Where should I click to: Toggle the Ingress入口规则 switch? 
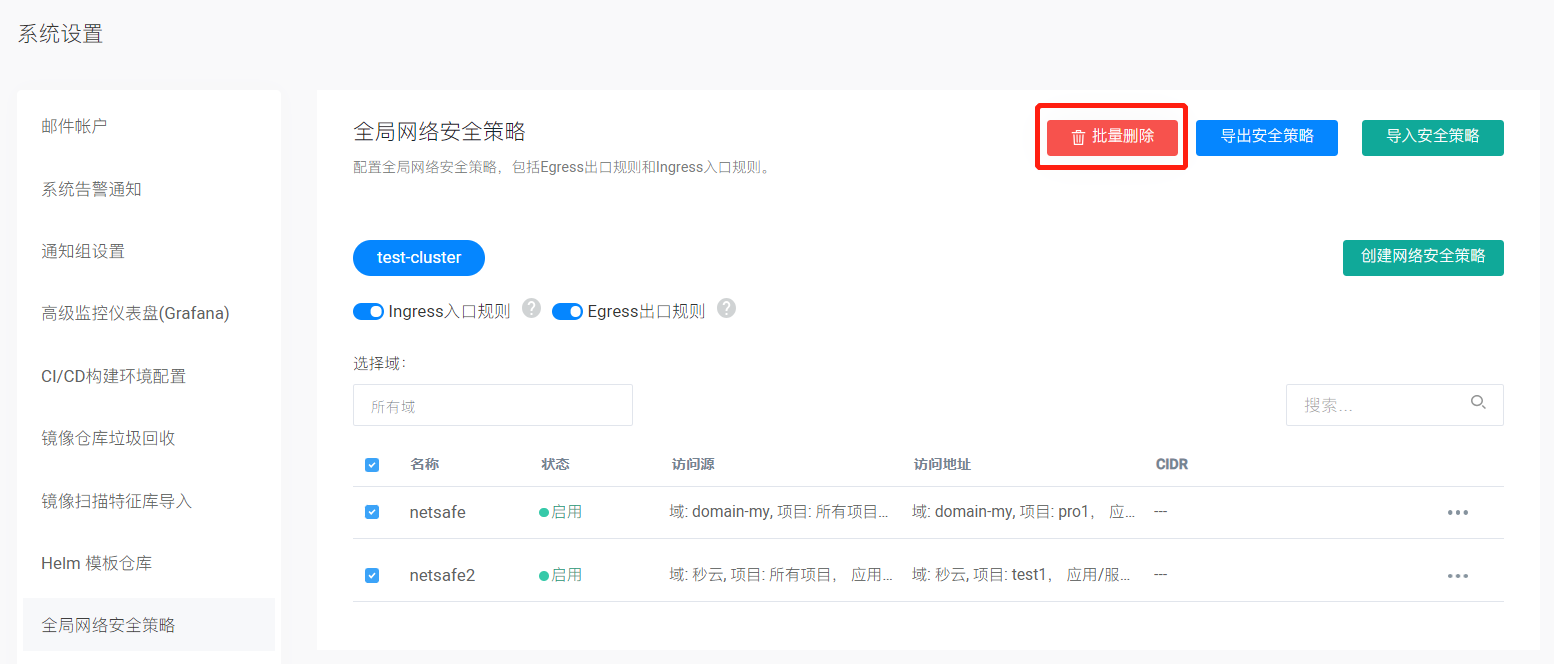pyautogui.click(x=369, y=312)
